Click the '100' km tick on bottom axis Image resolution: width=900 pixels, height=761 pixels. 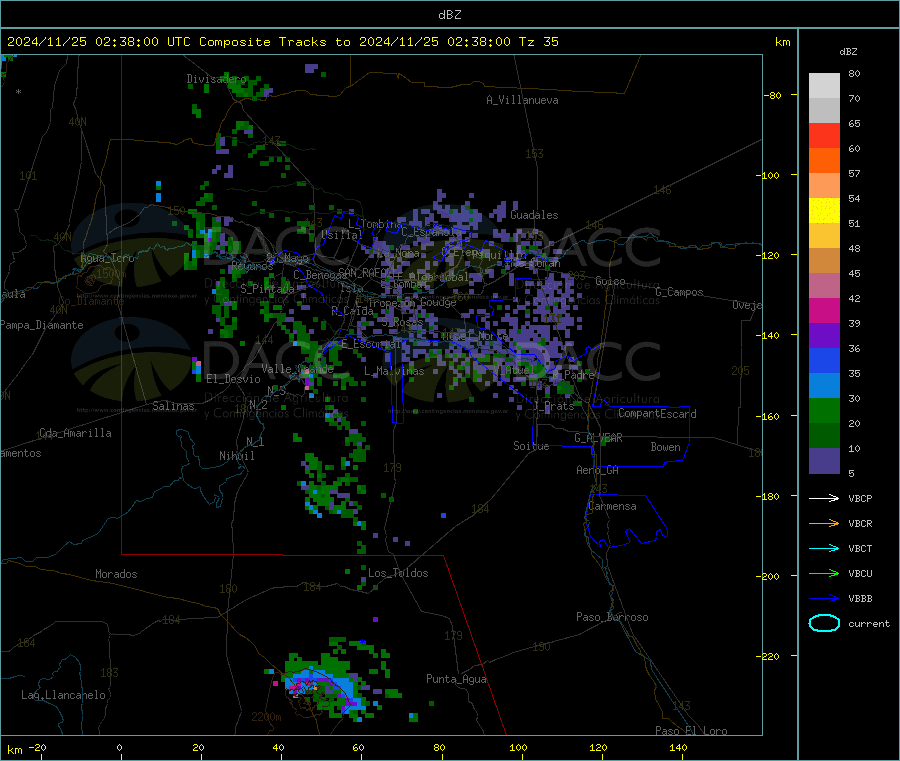518,747
